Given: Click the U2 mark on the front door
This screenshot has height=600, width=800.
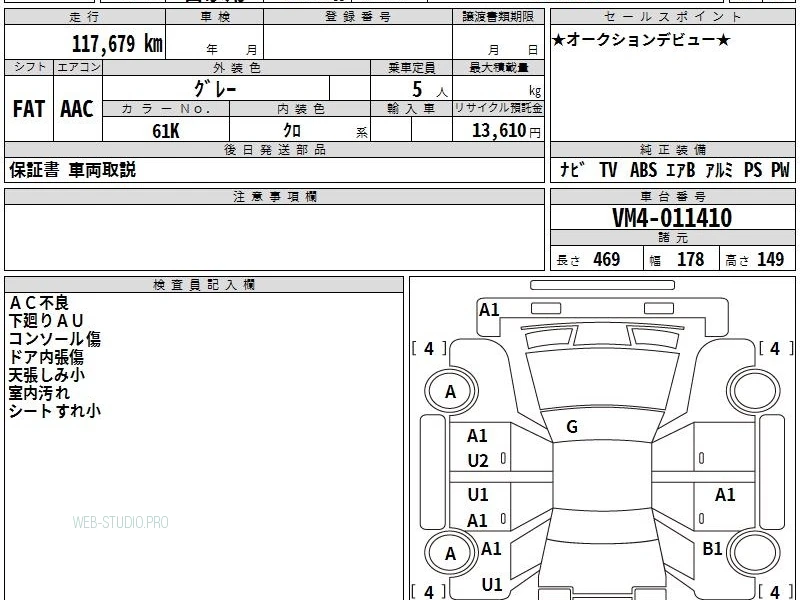Looking at the screenshot, I should tap(478, 461).
